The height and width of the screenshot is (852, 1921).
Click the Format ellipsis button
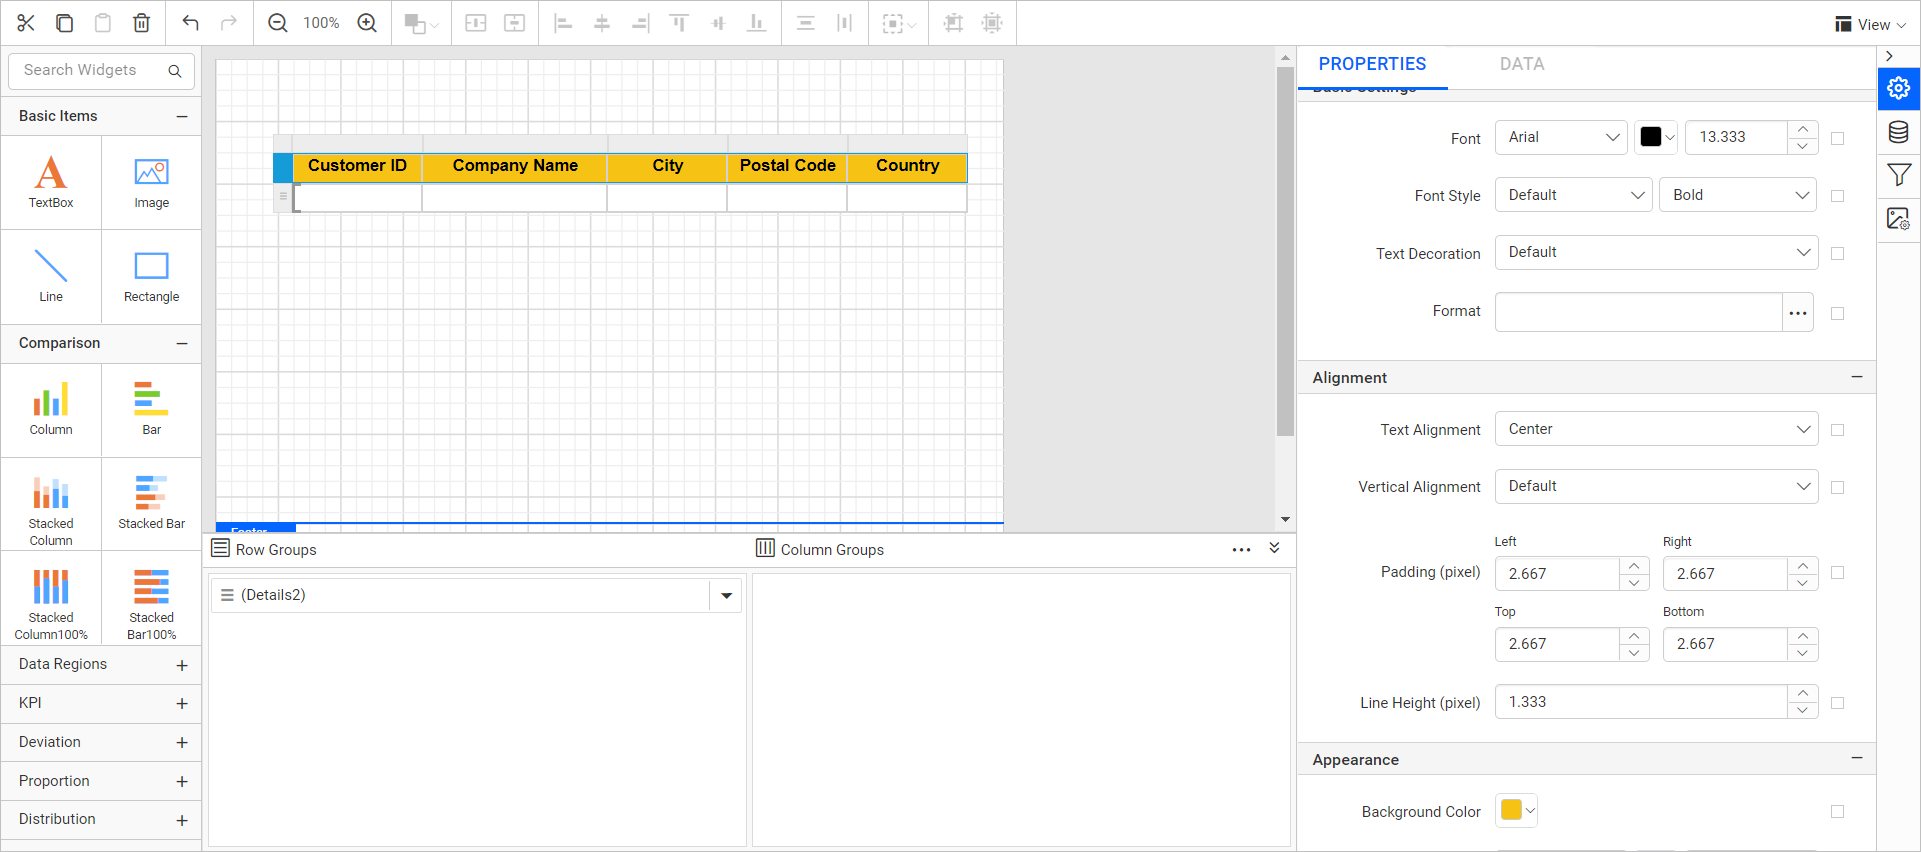tap(1797, 312)
